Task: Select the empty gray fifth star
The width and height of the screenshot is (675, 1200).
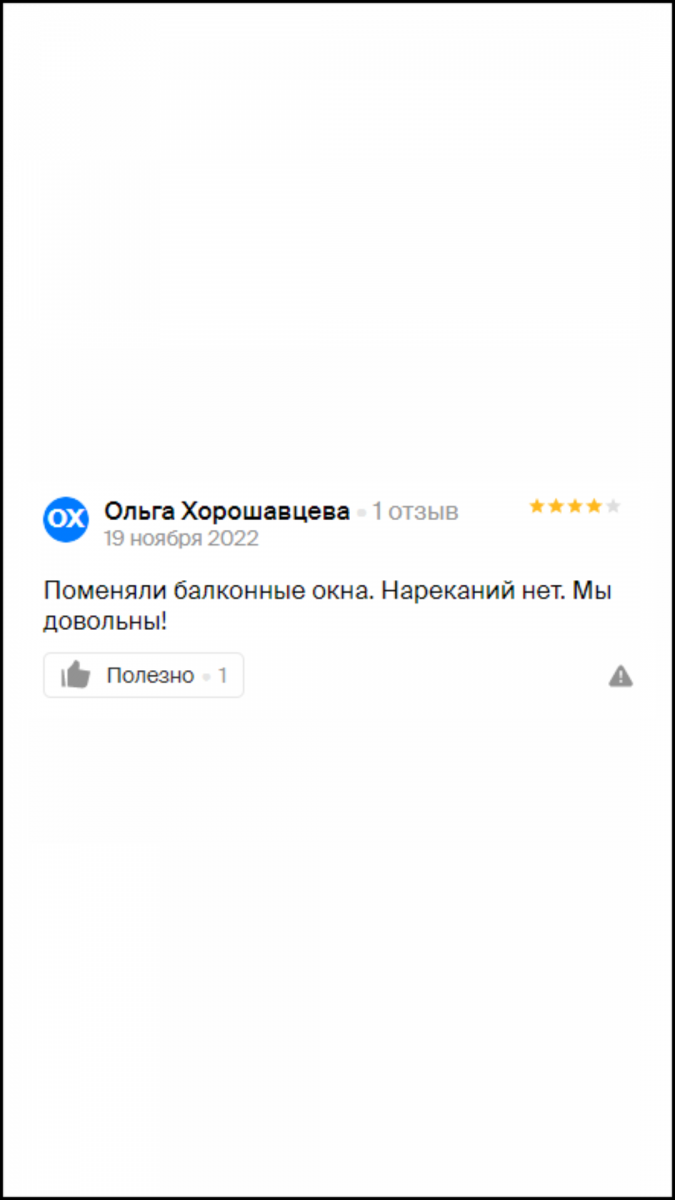Action: [x=613, y=506]
